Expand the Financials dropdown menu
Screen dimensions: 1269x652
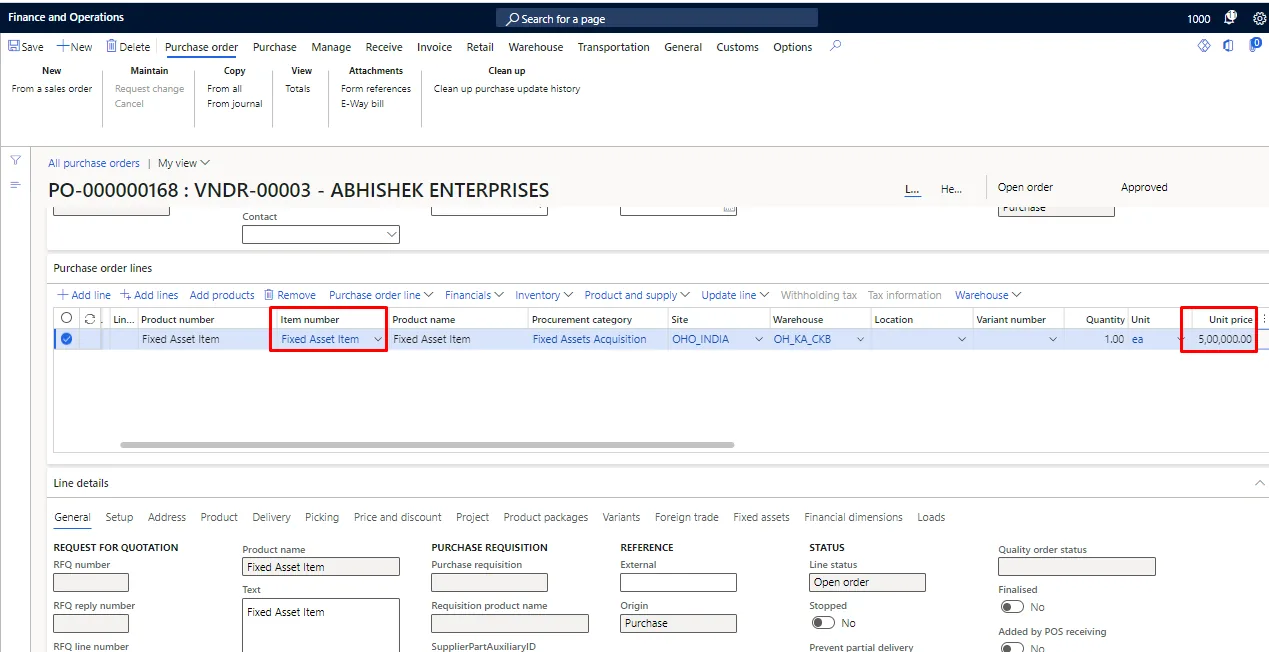coord(474,295)
